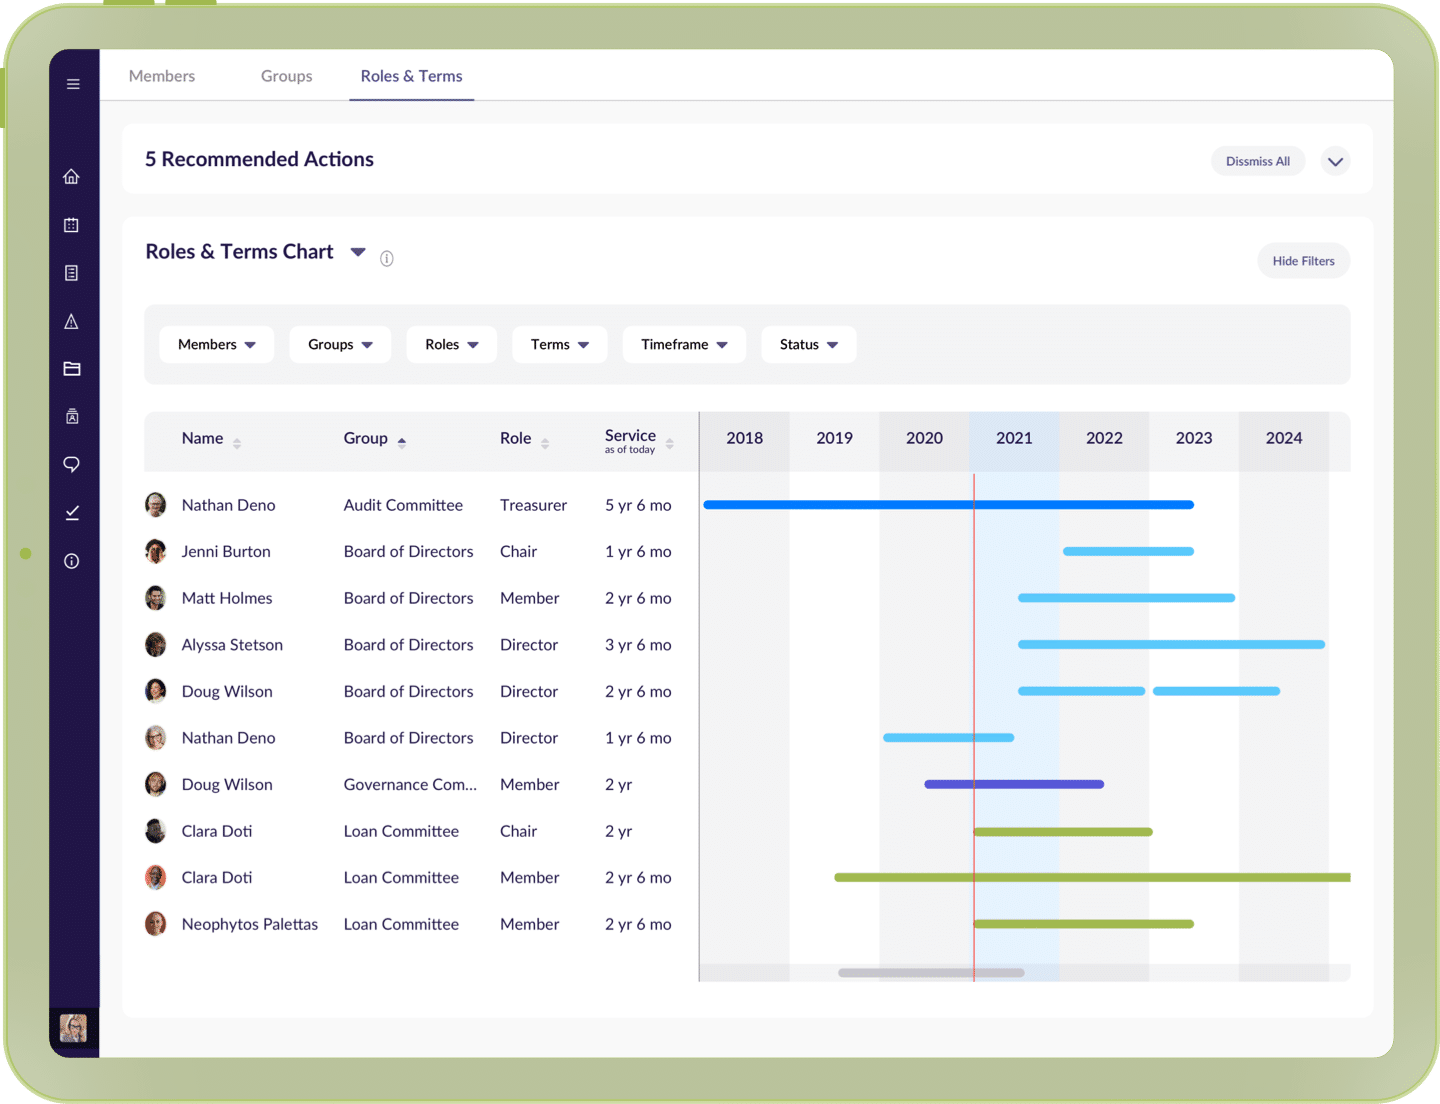Switch to the Groups tab
1440x1104 pixels.
tap(286, 76)
